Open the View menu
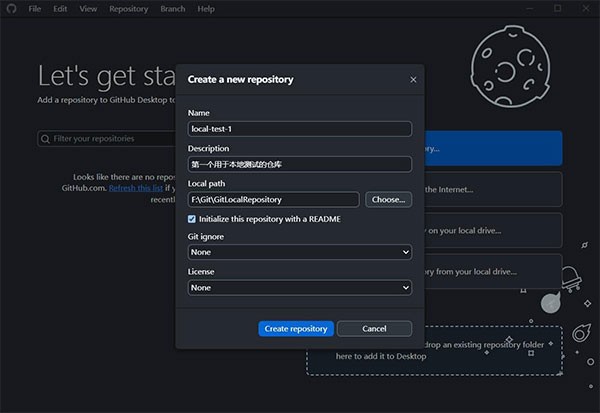The image size is (600, 413). click(x=88, y=9)
